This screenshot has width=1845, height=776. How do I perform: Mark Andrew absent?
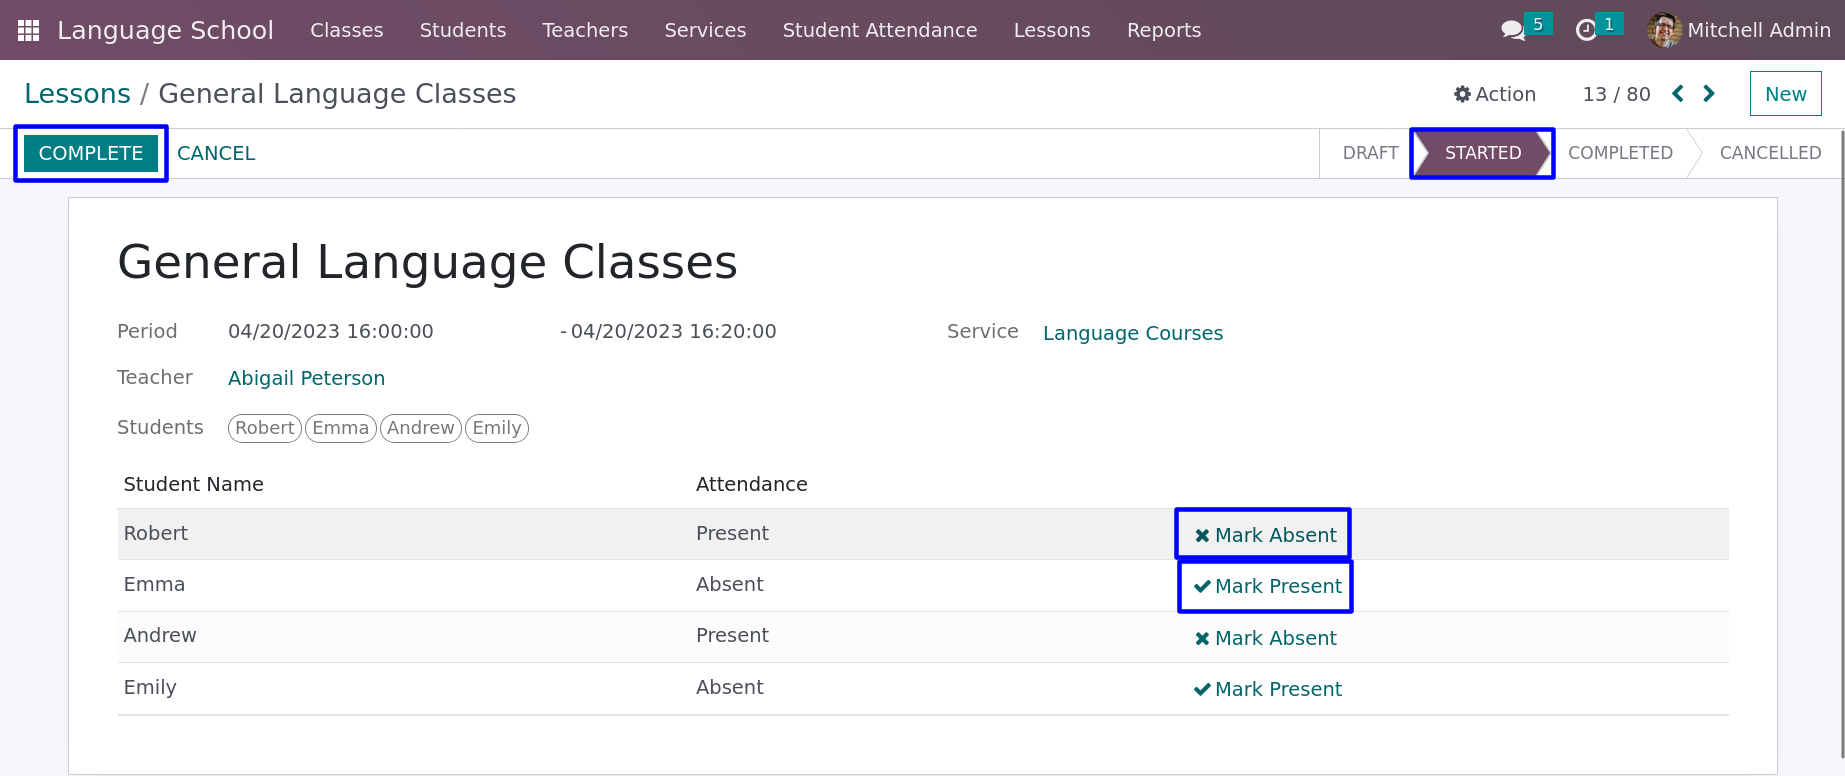[1265, 638]
